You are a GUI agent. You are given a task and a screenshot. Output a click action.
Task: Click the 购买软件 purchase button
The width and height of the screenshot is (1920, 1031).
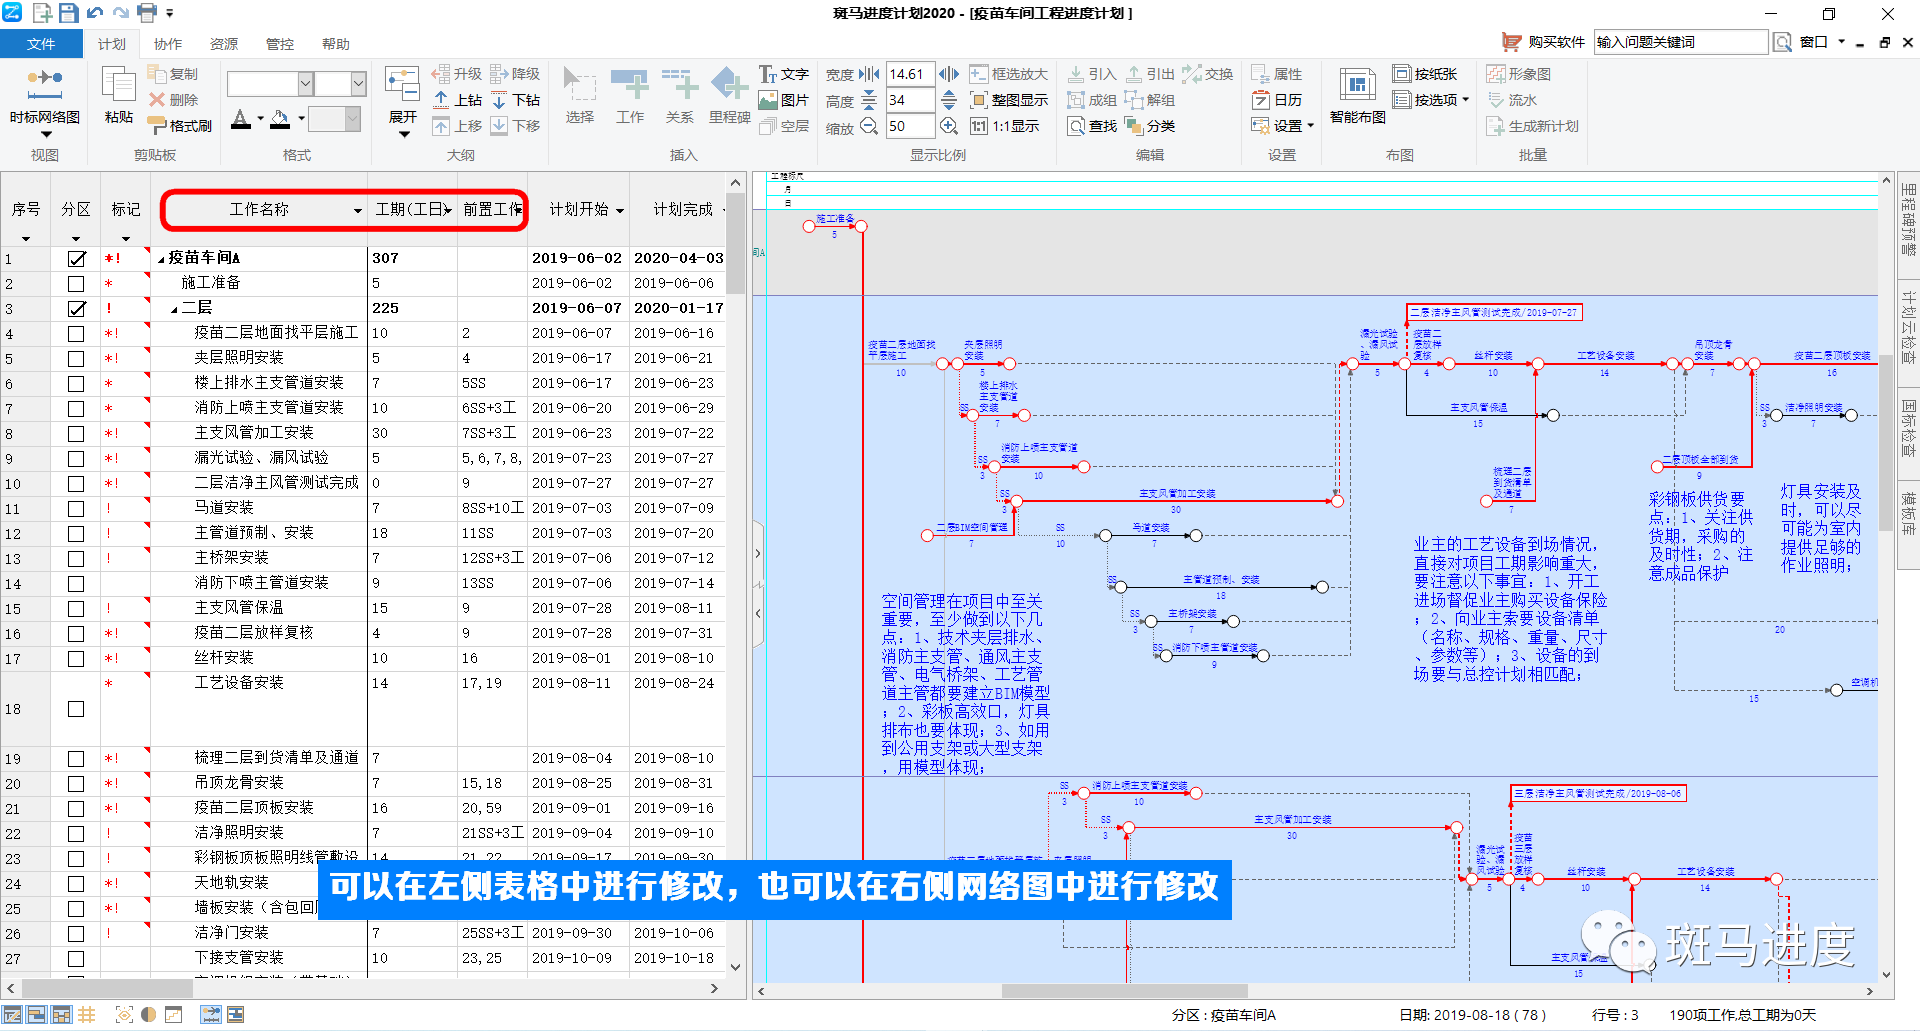(x=1543, y=42)
